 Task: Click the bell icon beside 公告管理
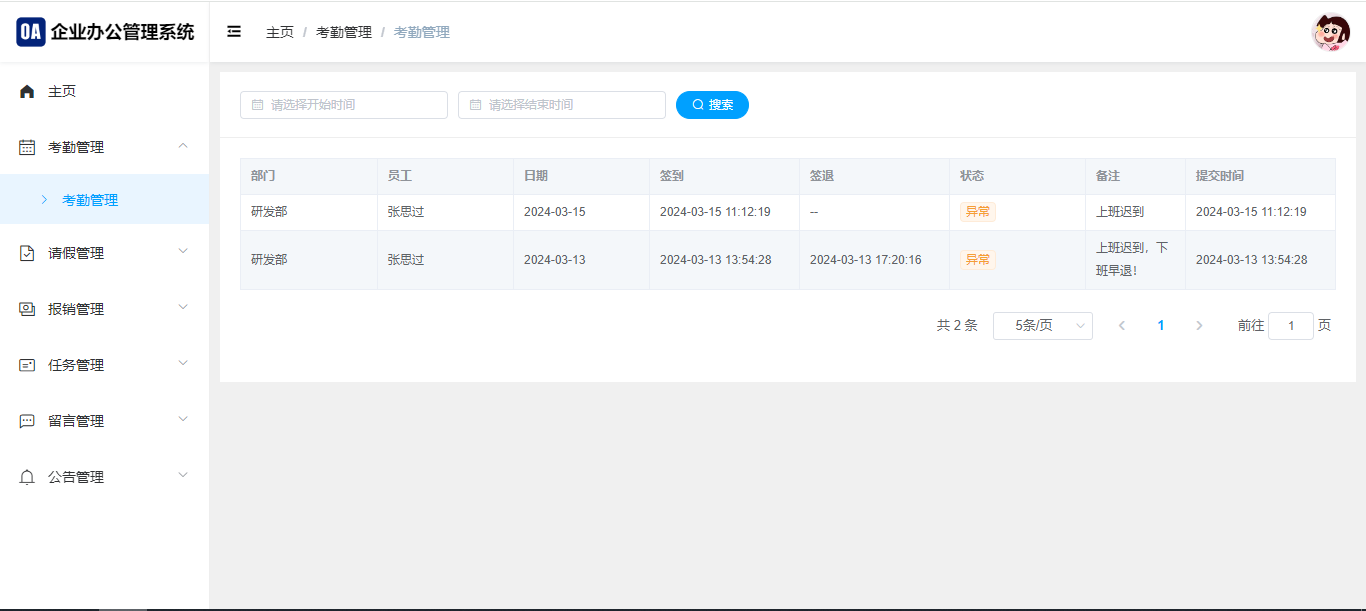pyautogui.click(x=27, y=477)
